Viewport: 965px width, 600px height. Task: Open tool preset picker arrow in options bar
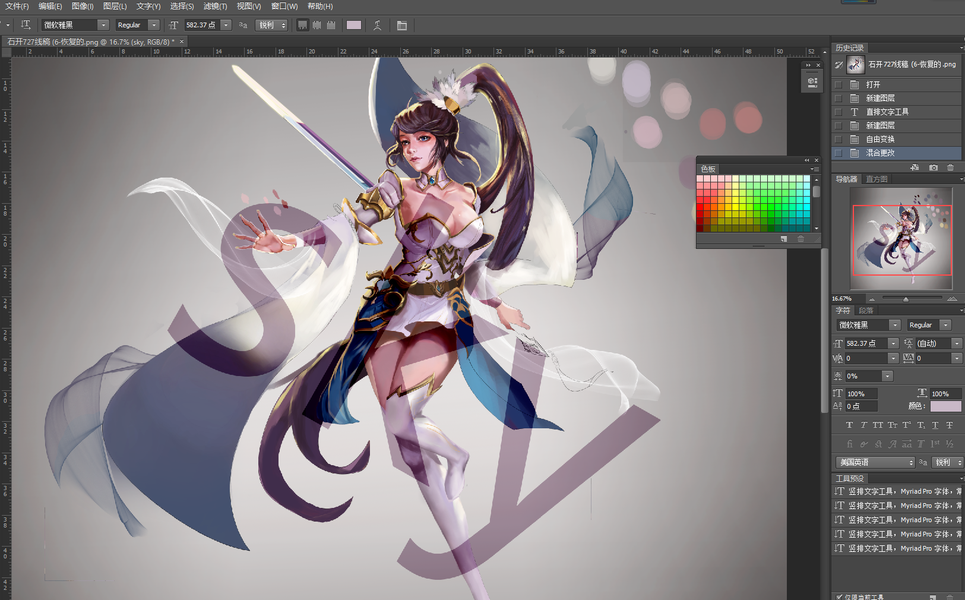coord(7,25)
